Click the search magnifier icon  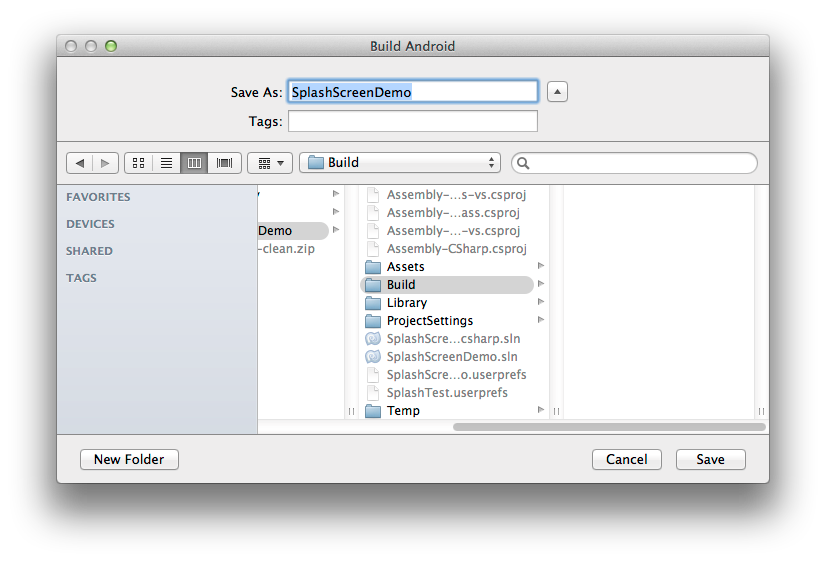coord(523,163)
